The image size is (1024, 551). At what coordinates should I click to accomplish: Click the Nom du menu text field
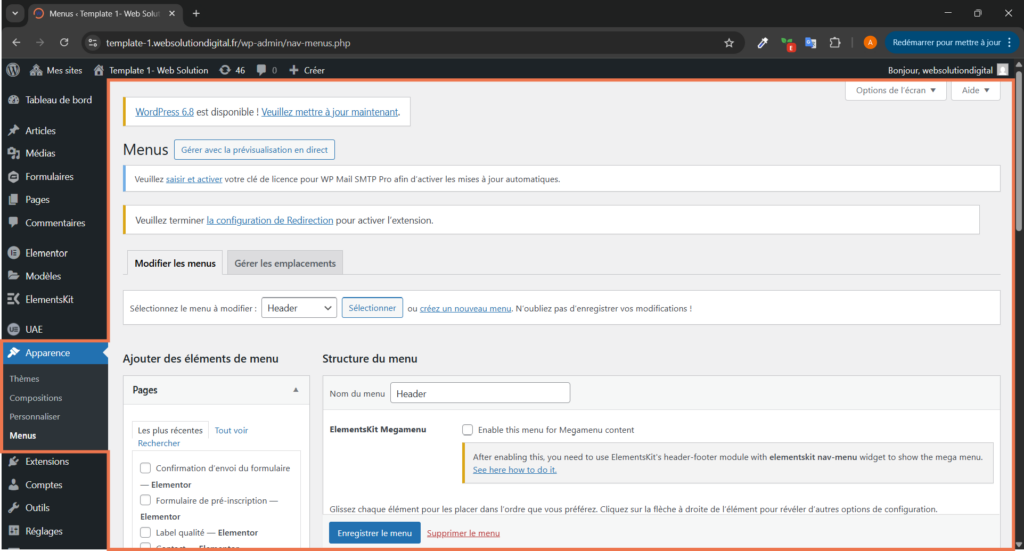480,393
